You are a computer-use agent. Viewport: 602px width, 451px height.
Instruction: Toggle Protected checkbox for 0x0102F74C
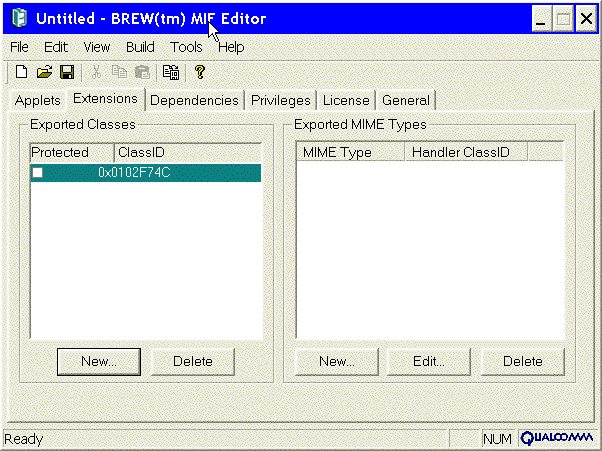coord(38,173)
